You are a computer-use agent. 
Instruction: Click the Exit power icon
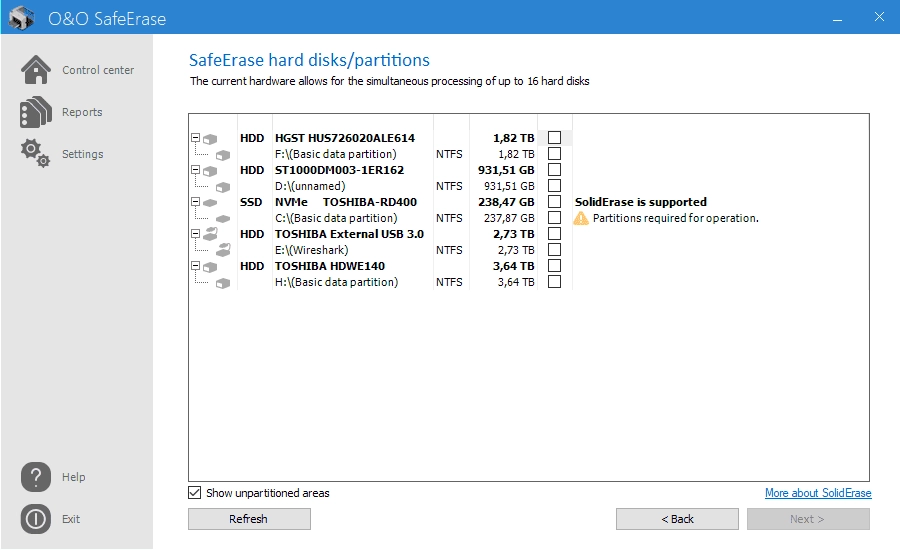36,519
